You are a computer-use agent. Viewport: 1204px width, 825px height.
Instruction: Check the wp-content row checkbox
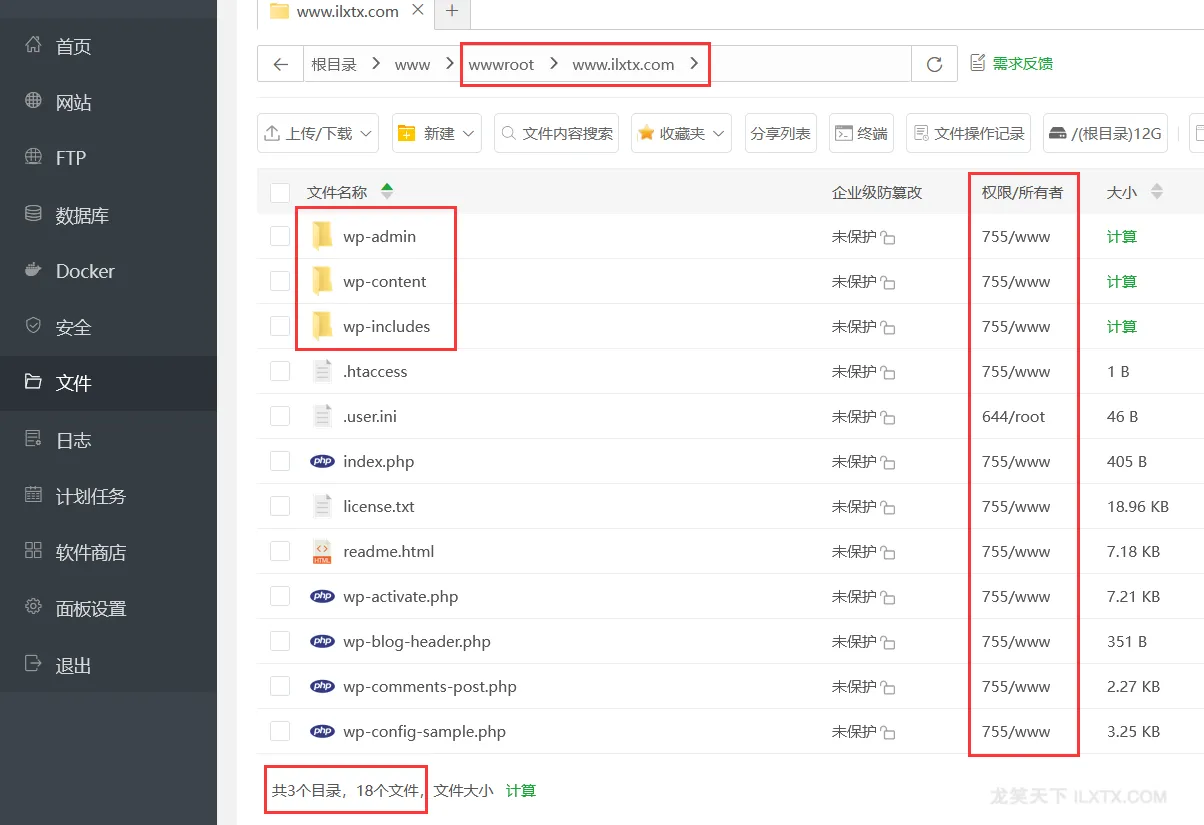(280, 281)
